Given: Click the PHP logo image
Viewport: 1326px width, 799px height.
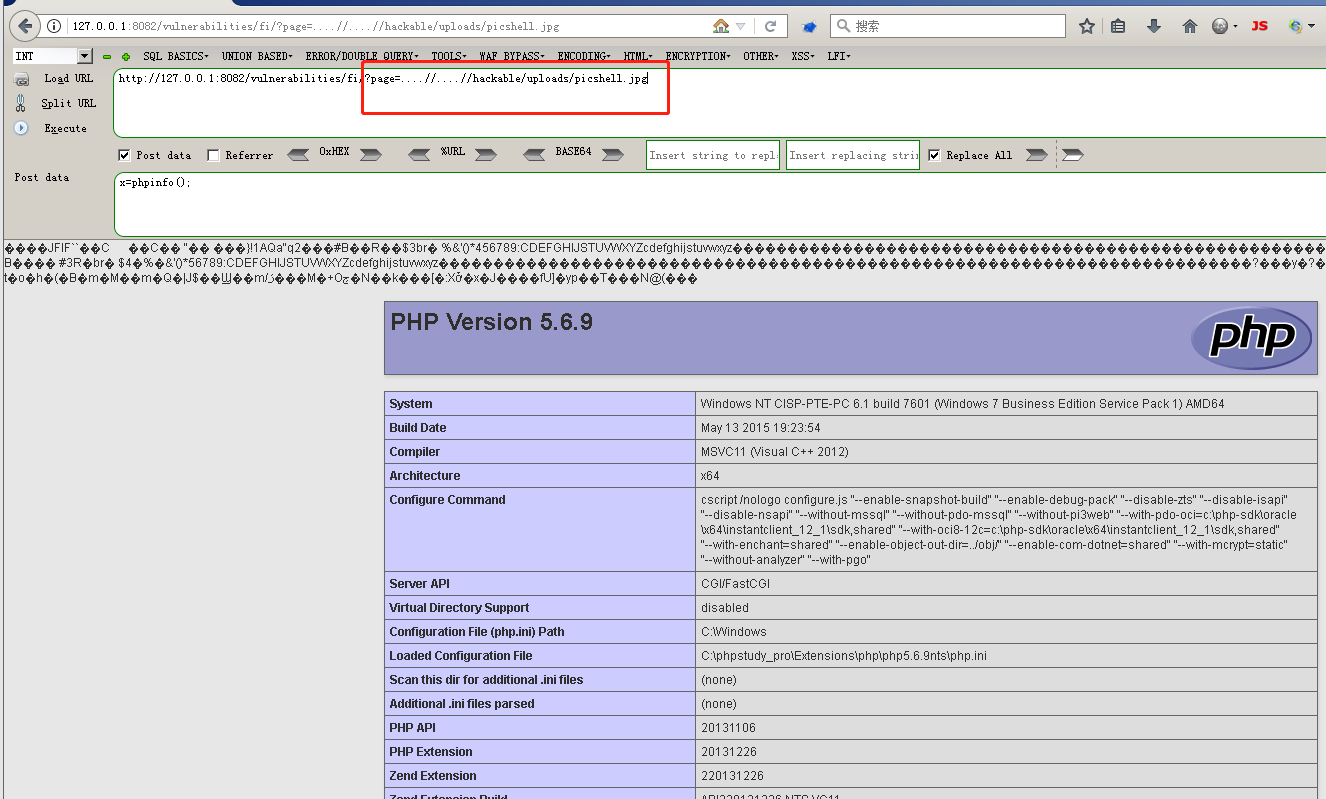Looking at the screenshot, I should pyautogui.click(x=1251, y=338).
